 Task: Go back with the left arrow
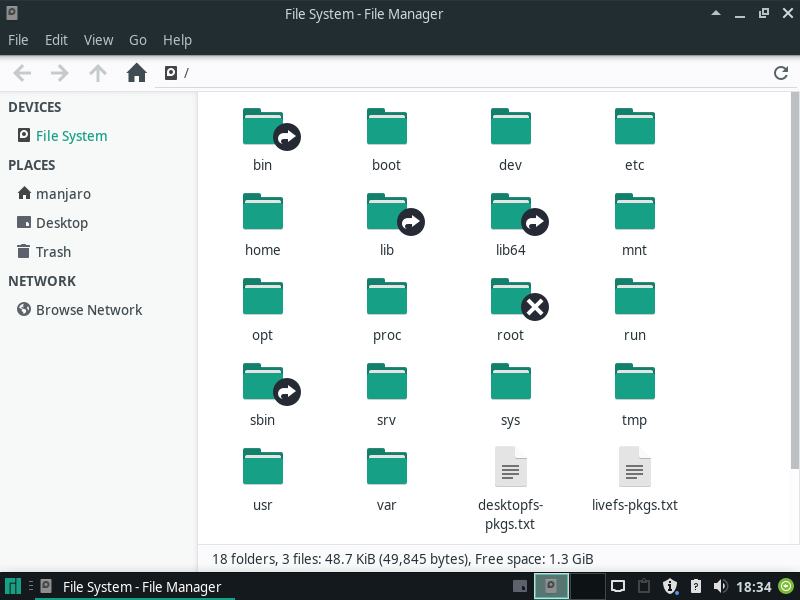(22, 73)
